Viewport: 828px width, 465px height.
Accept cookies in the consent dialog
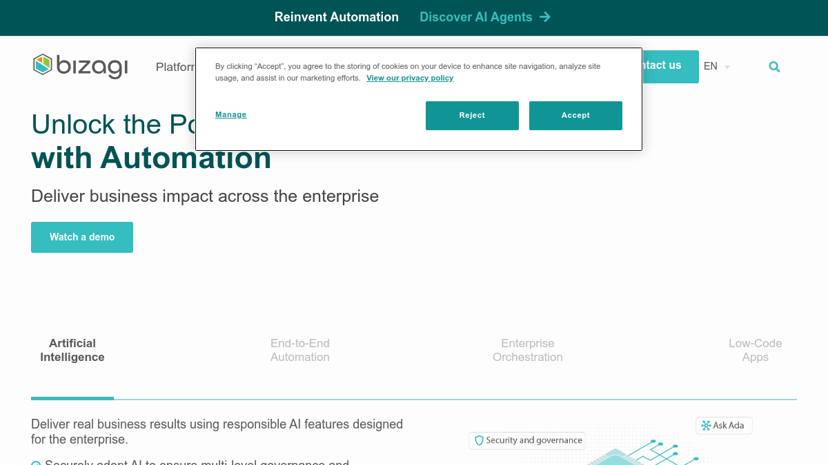click(576, 115)
